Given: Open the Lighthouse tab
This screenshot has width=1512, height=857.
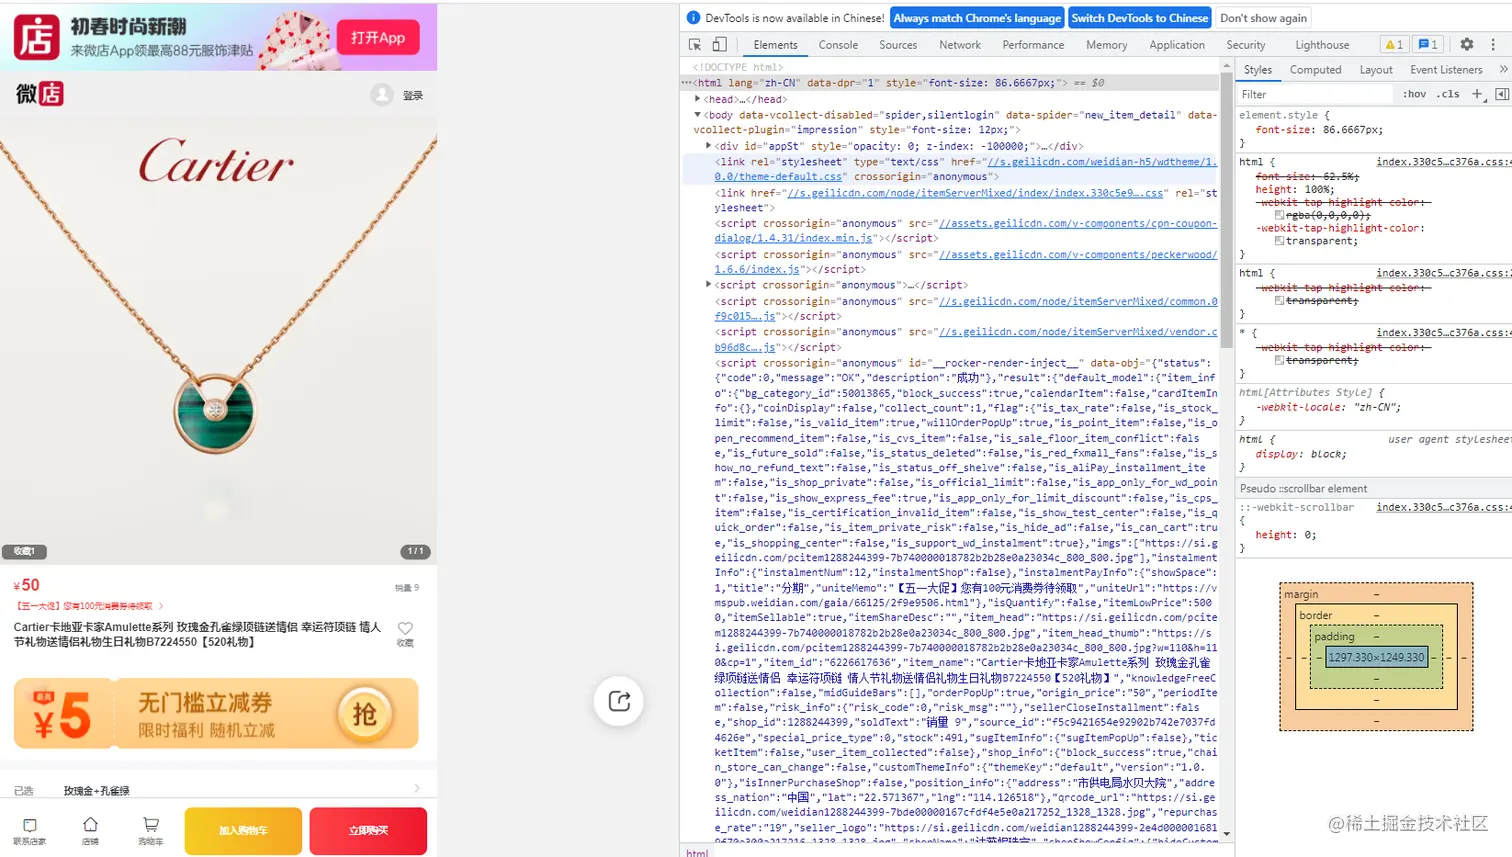Looking at the screenshot, I should (1322, 44).
